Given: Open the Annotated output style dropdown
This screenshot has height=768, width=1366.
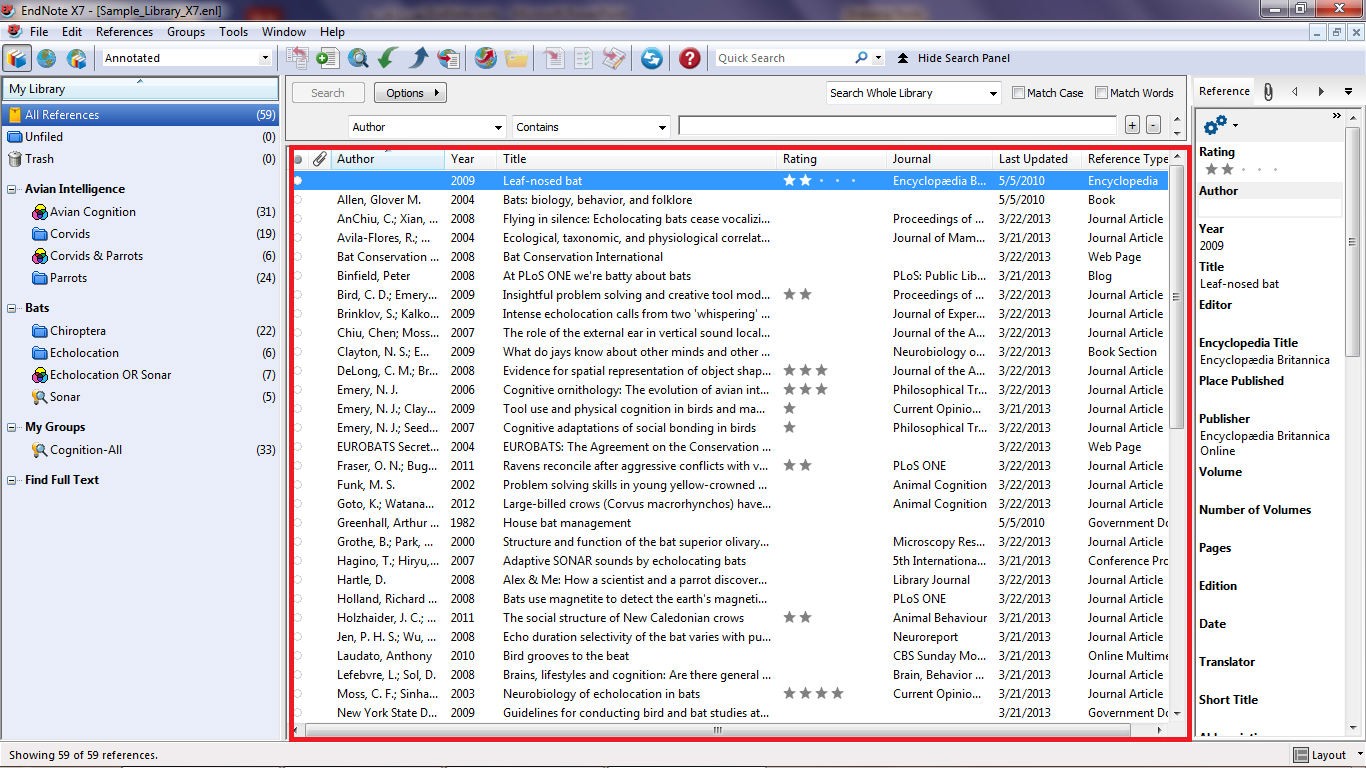Looking at the screenshot, I should [265, 58].
